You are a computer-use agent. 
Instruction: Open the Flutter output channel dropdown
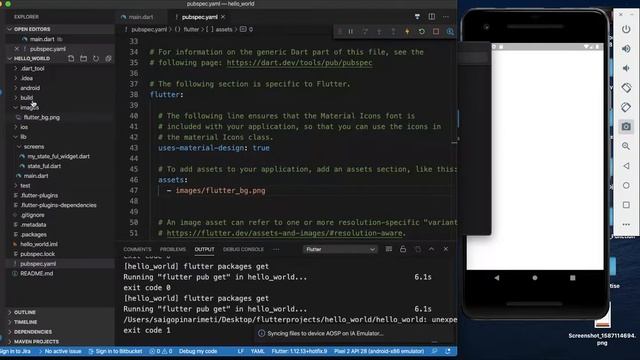pyautogui.click(x=340, y=249)
